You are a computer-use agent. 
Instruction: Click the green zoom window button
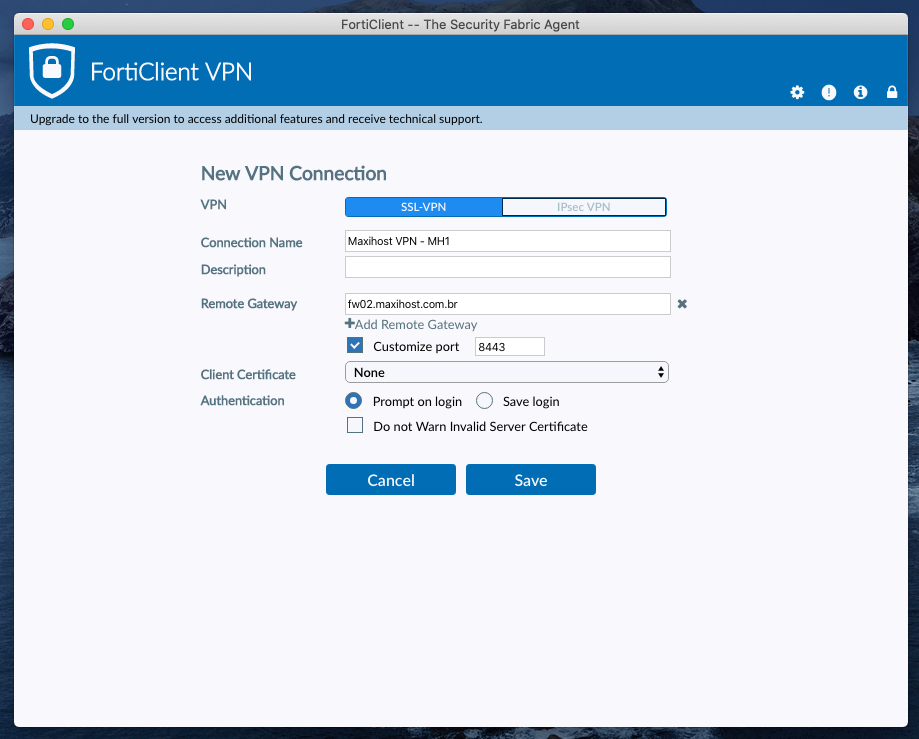[x=68, y=24]
